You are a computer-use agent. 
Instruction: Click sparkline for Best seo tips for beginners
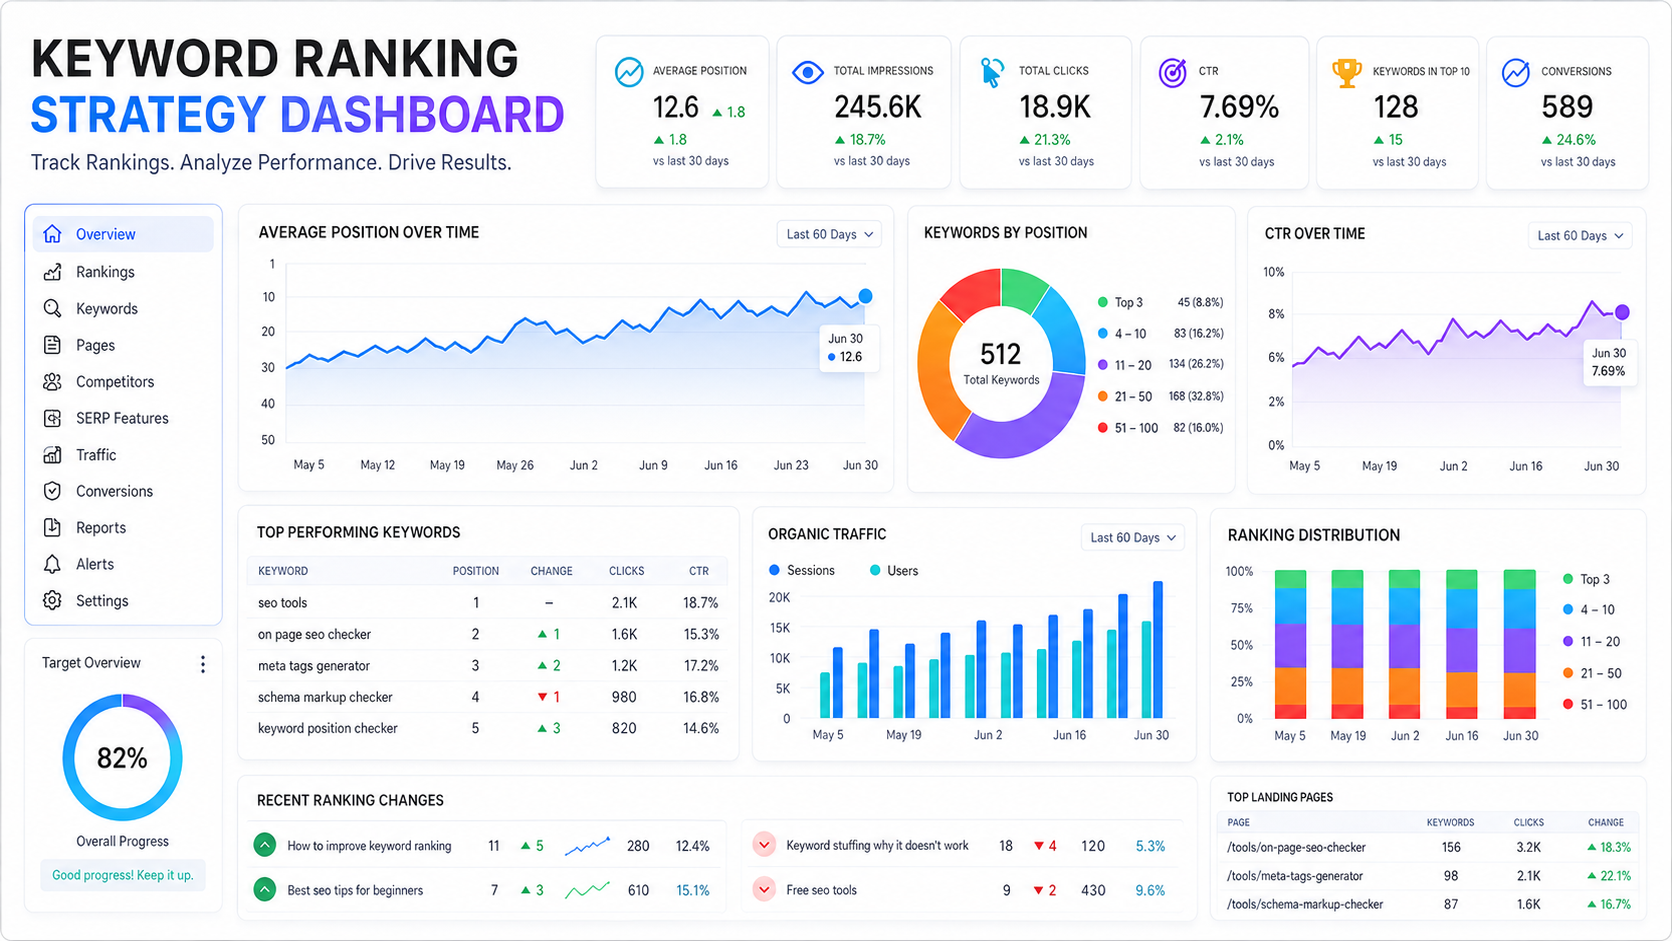[587, 889]
